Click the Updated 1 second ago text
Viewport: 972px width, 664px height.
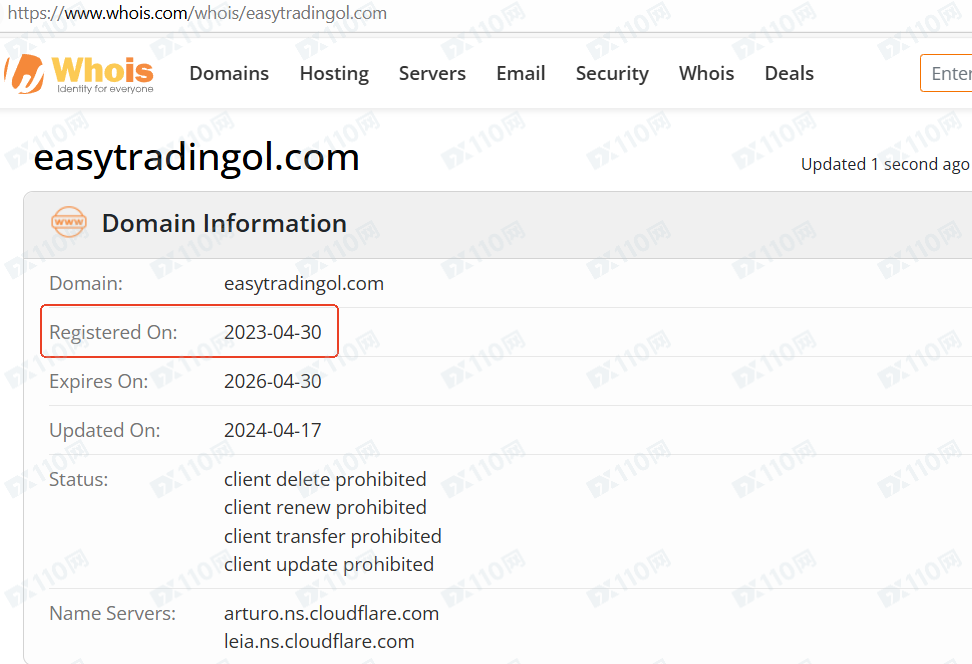[884, 164]
